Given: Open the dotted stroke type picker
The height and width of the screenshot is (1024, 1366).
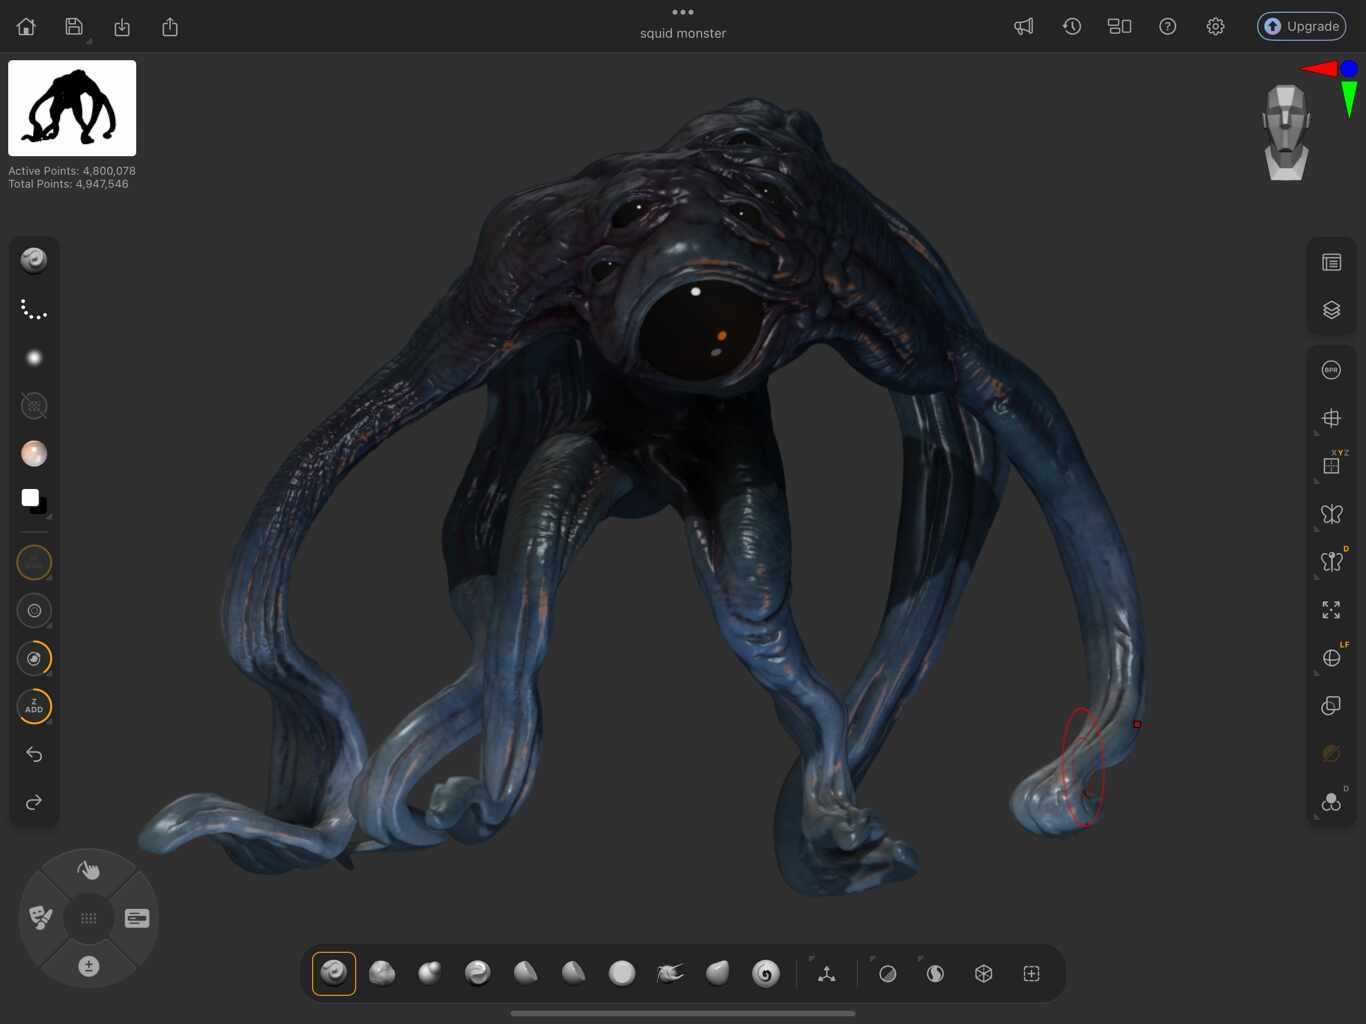Looking at the screenshot, I should tap(34, 310).
